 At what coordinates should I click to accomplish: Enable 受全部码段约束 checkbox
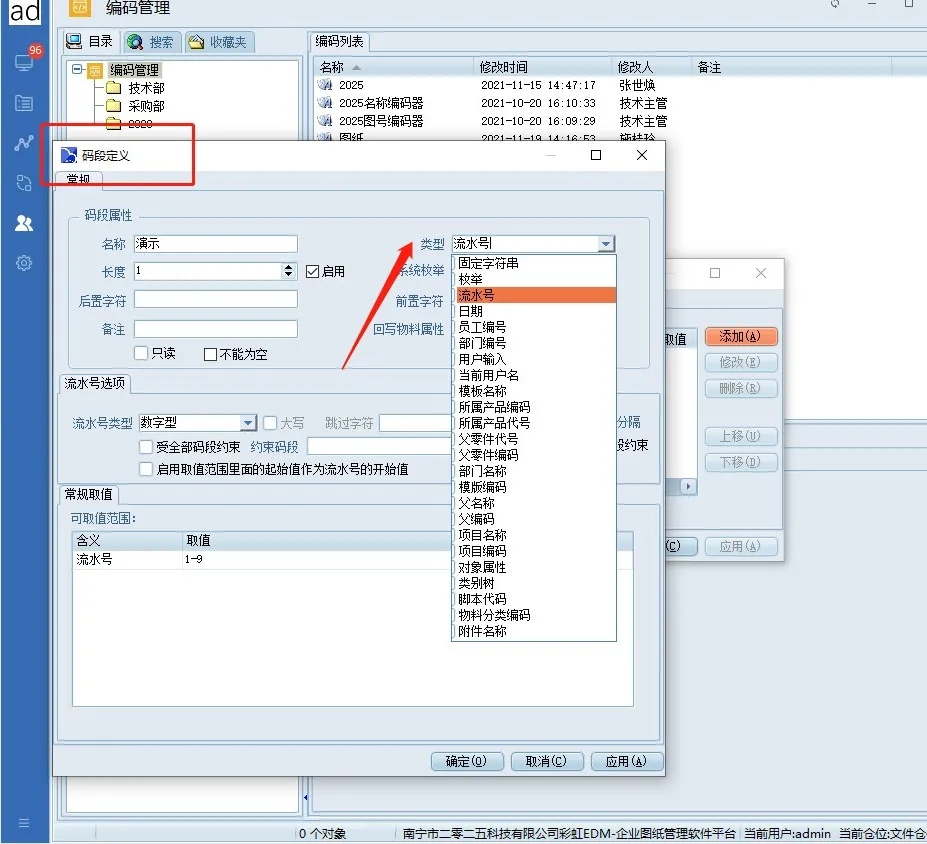coord(145,446)
